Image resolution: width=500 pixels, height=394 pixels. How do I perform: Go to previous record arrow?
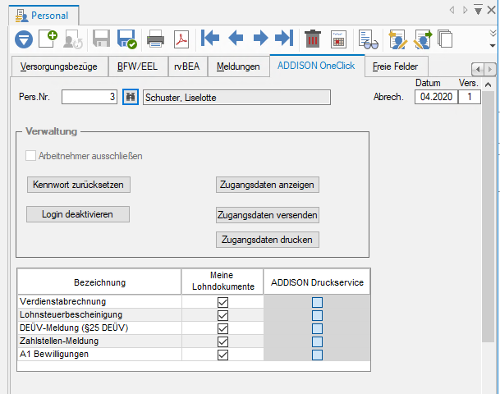pyautogui.click(x=236, y=38)
